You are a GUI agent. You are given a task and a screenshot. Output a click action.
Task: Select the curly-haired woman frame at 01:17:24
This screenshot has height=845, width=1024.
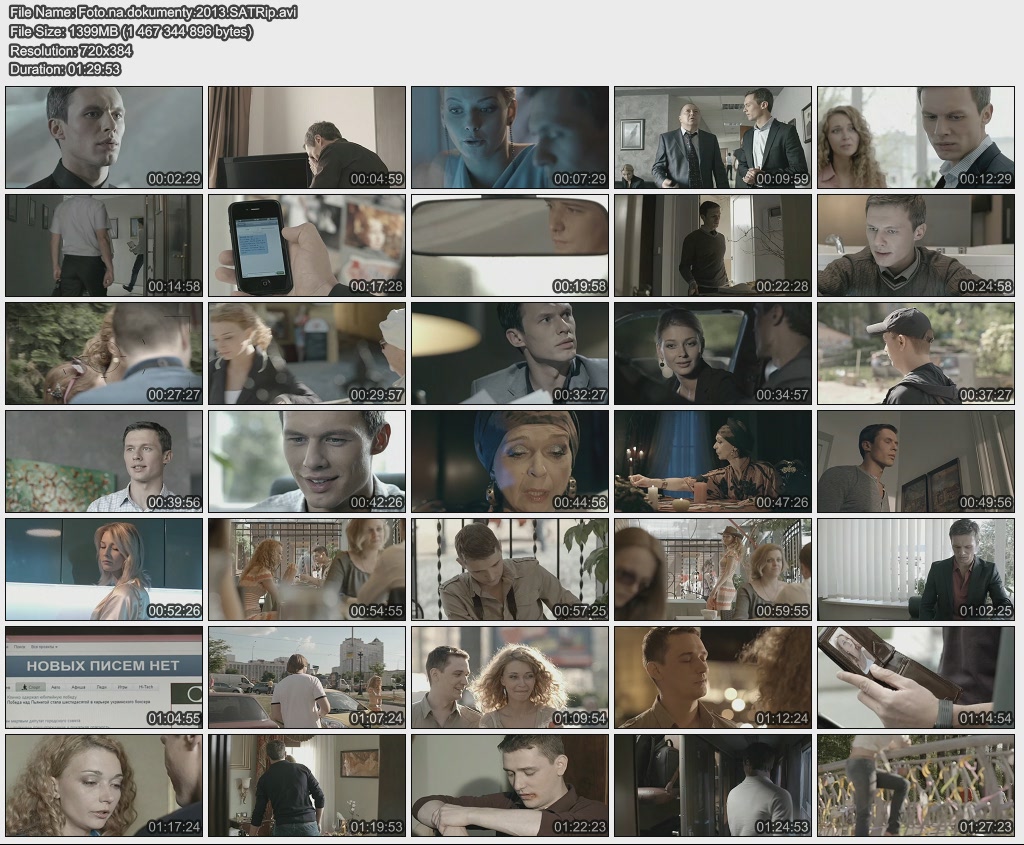[104, 785]
